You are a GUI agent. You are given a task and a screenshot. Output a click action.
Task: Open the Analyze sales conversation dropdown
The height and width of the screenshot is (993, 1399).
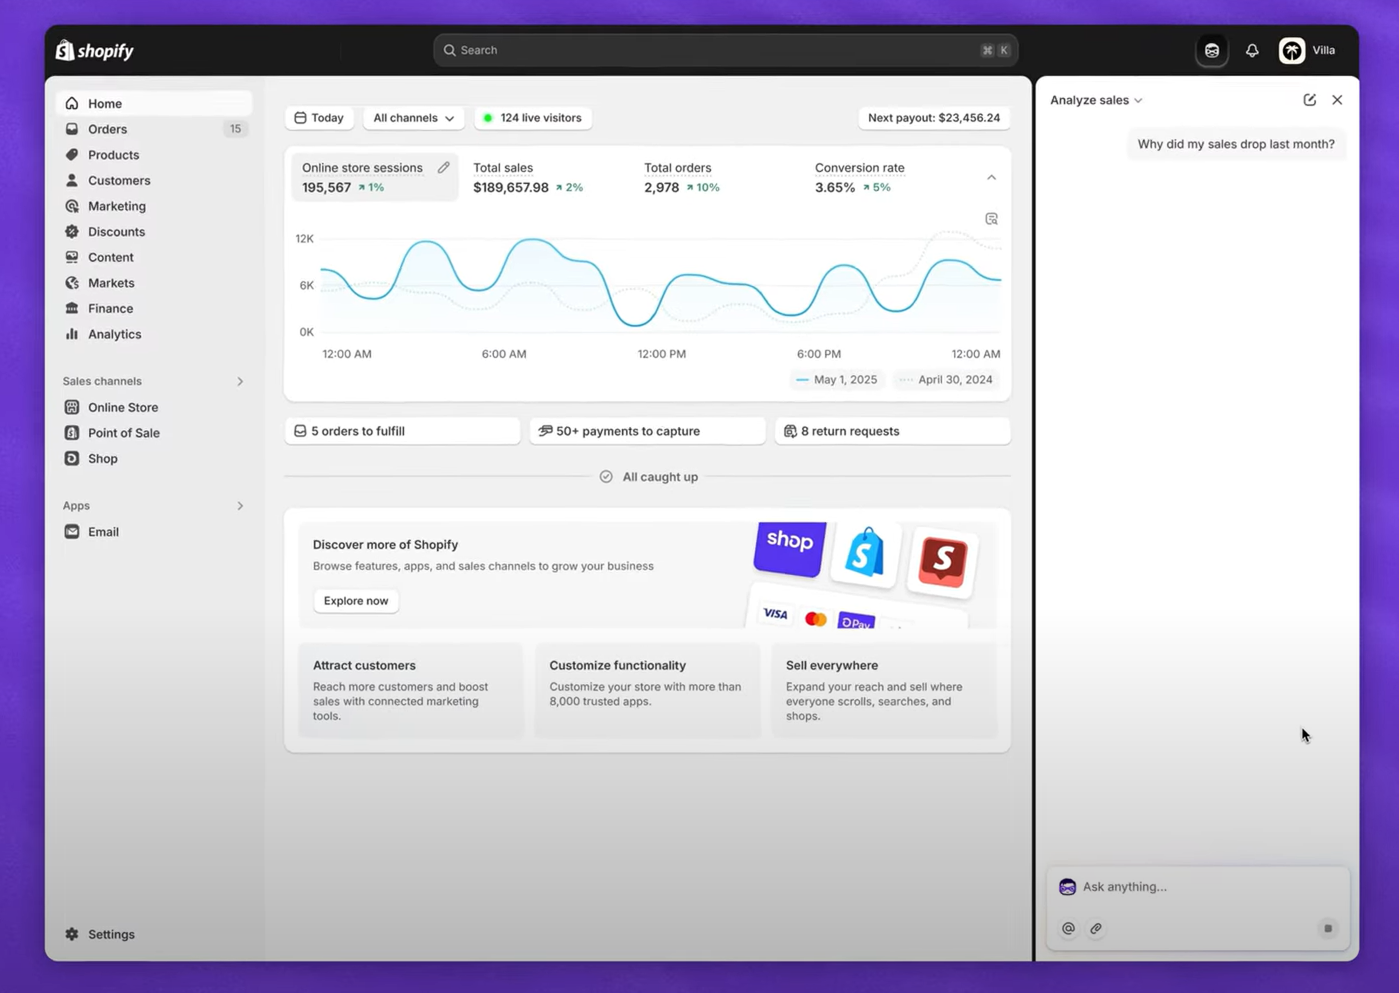pos(1096,100)
